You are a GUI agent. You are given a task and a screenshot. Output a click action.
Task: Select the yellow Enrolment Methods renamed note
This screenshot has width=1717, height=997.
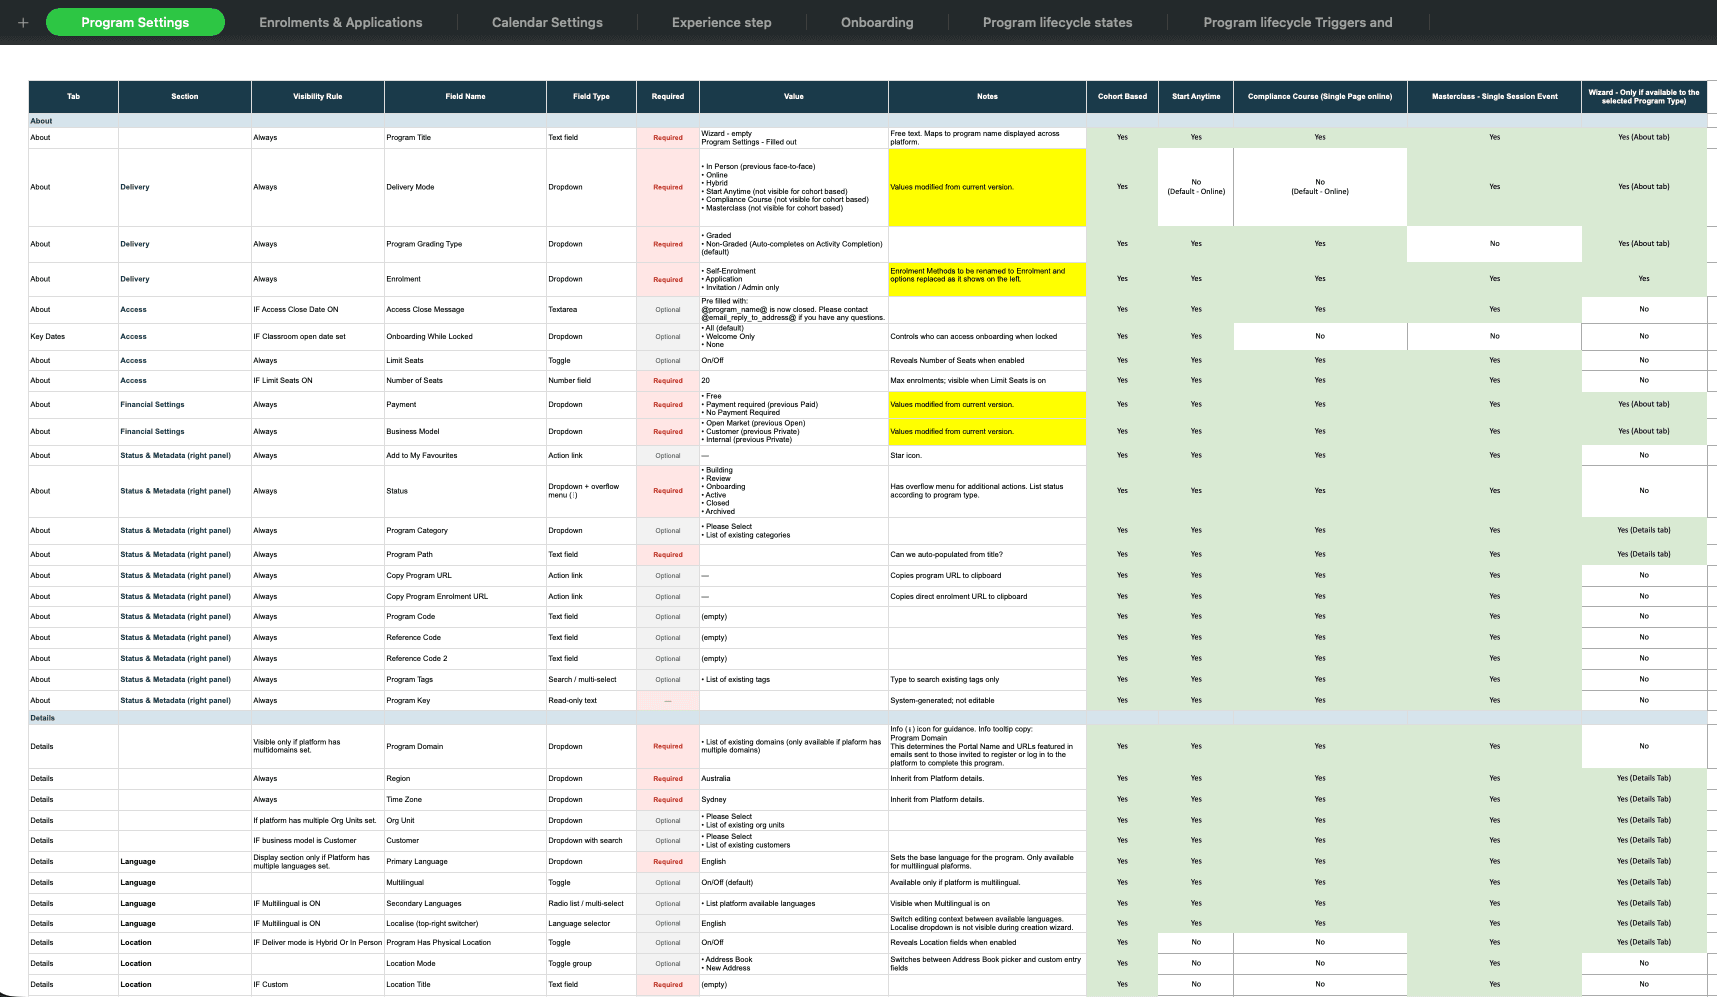point(987,280)
